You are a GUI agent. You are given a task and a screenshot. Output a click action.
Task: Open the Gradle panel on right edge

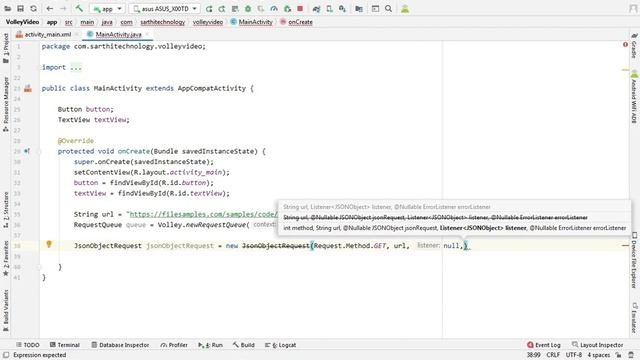click(634, 47)
